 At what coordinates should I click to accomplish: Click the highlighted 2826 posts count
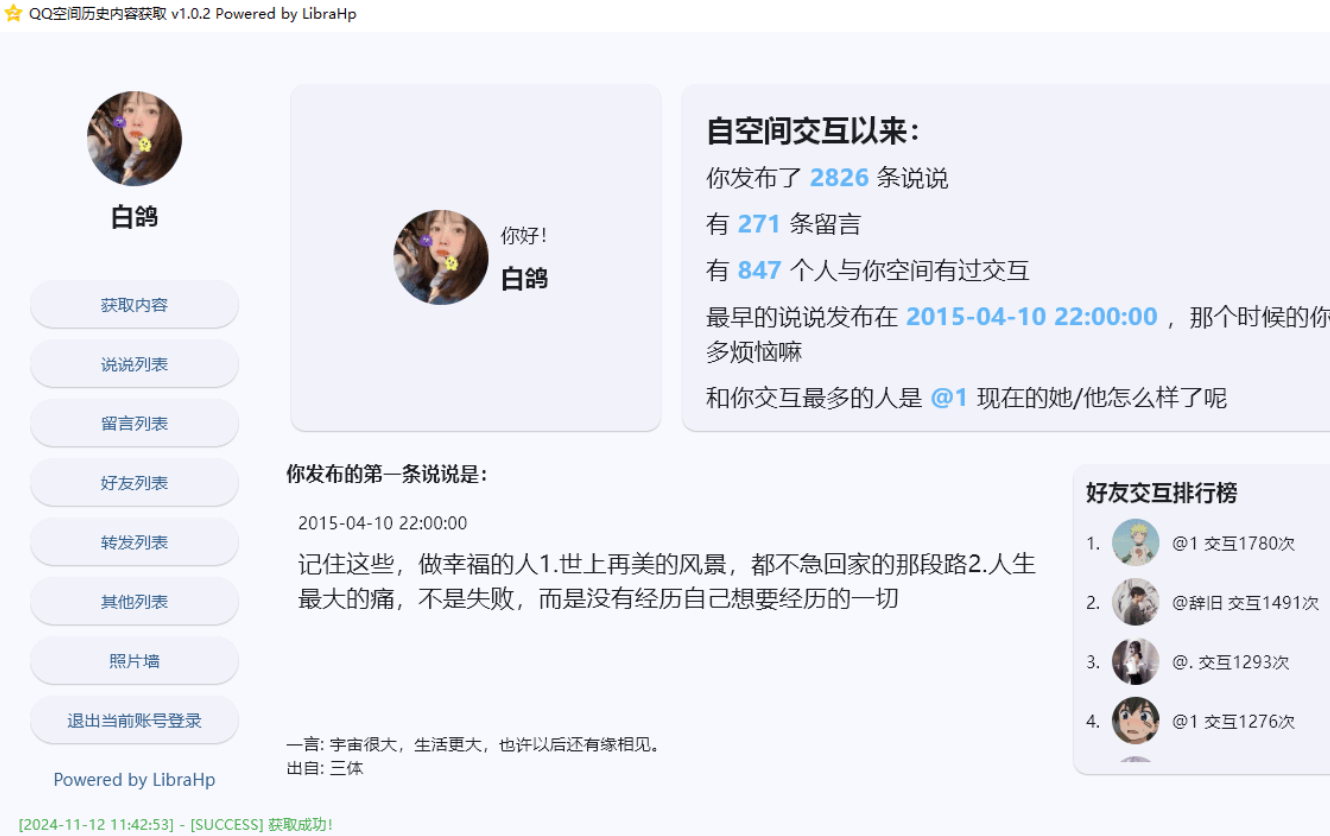click(x=839, y=178)
